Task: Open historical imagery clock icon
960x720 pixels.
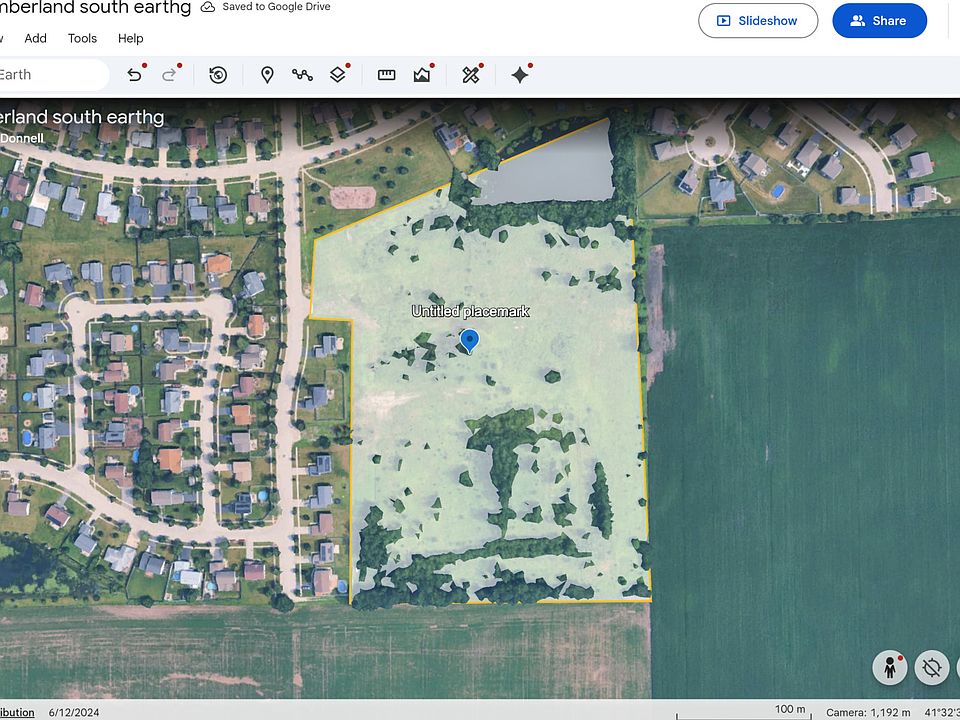Action: tap(218, 75)
